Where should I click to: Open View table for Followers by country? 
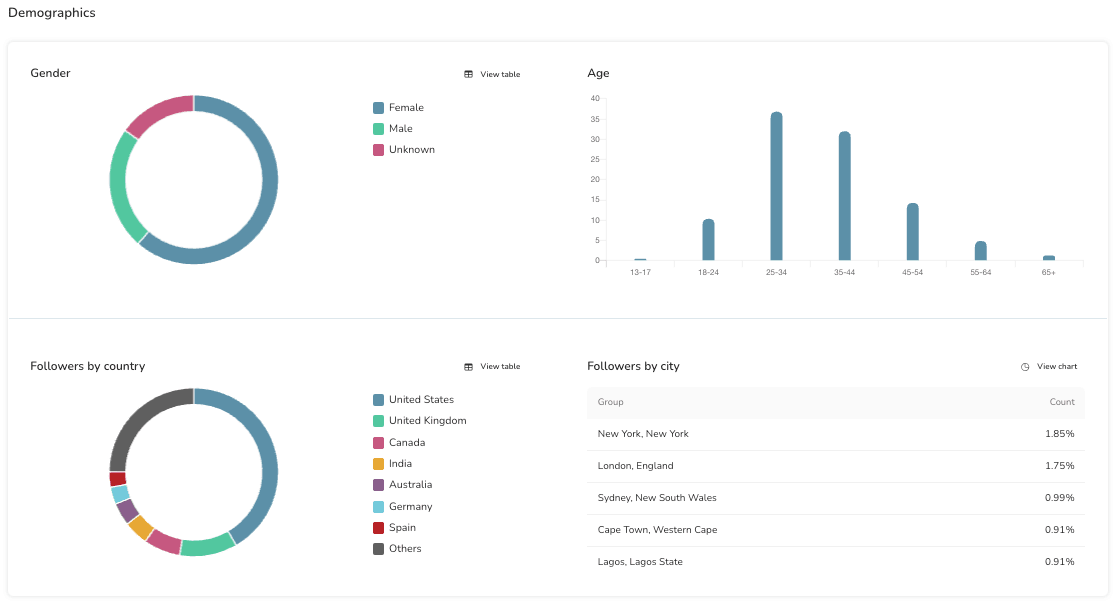(x=499, y=367)
